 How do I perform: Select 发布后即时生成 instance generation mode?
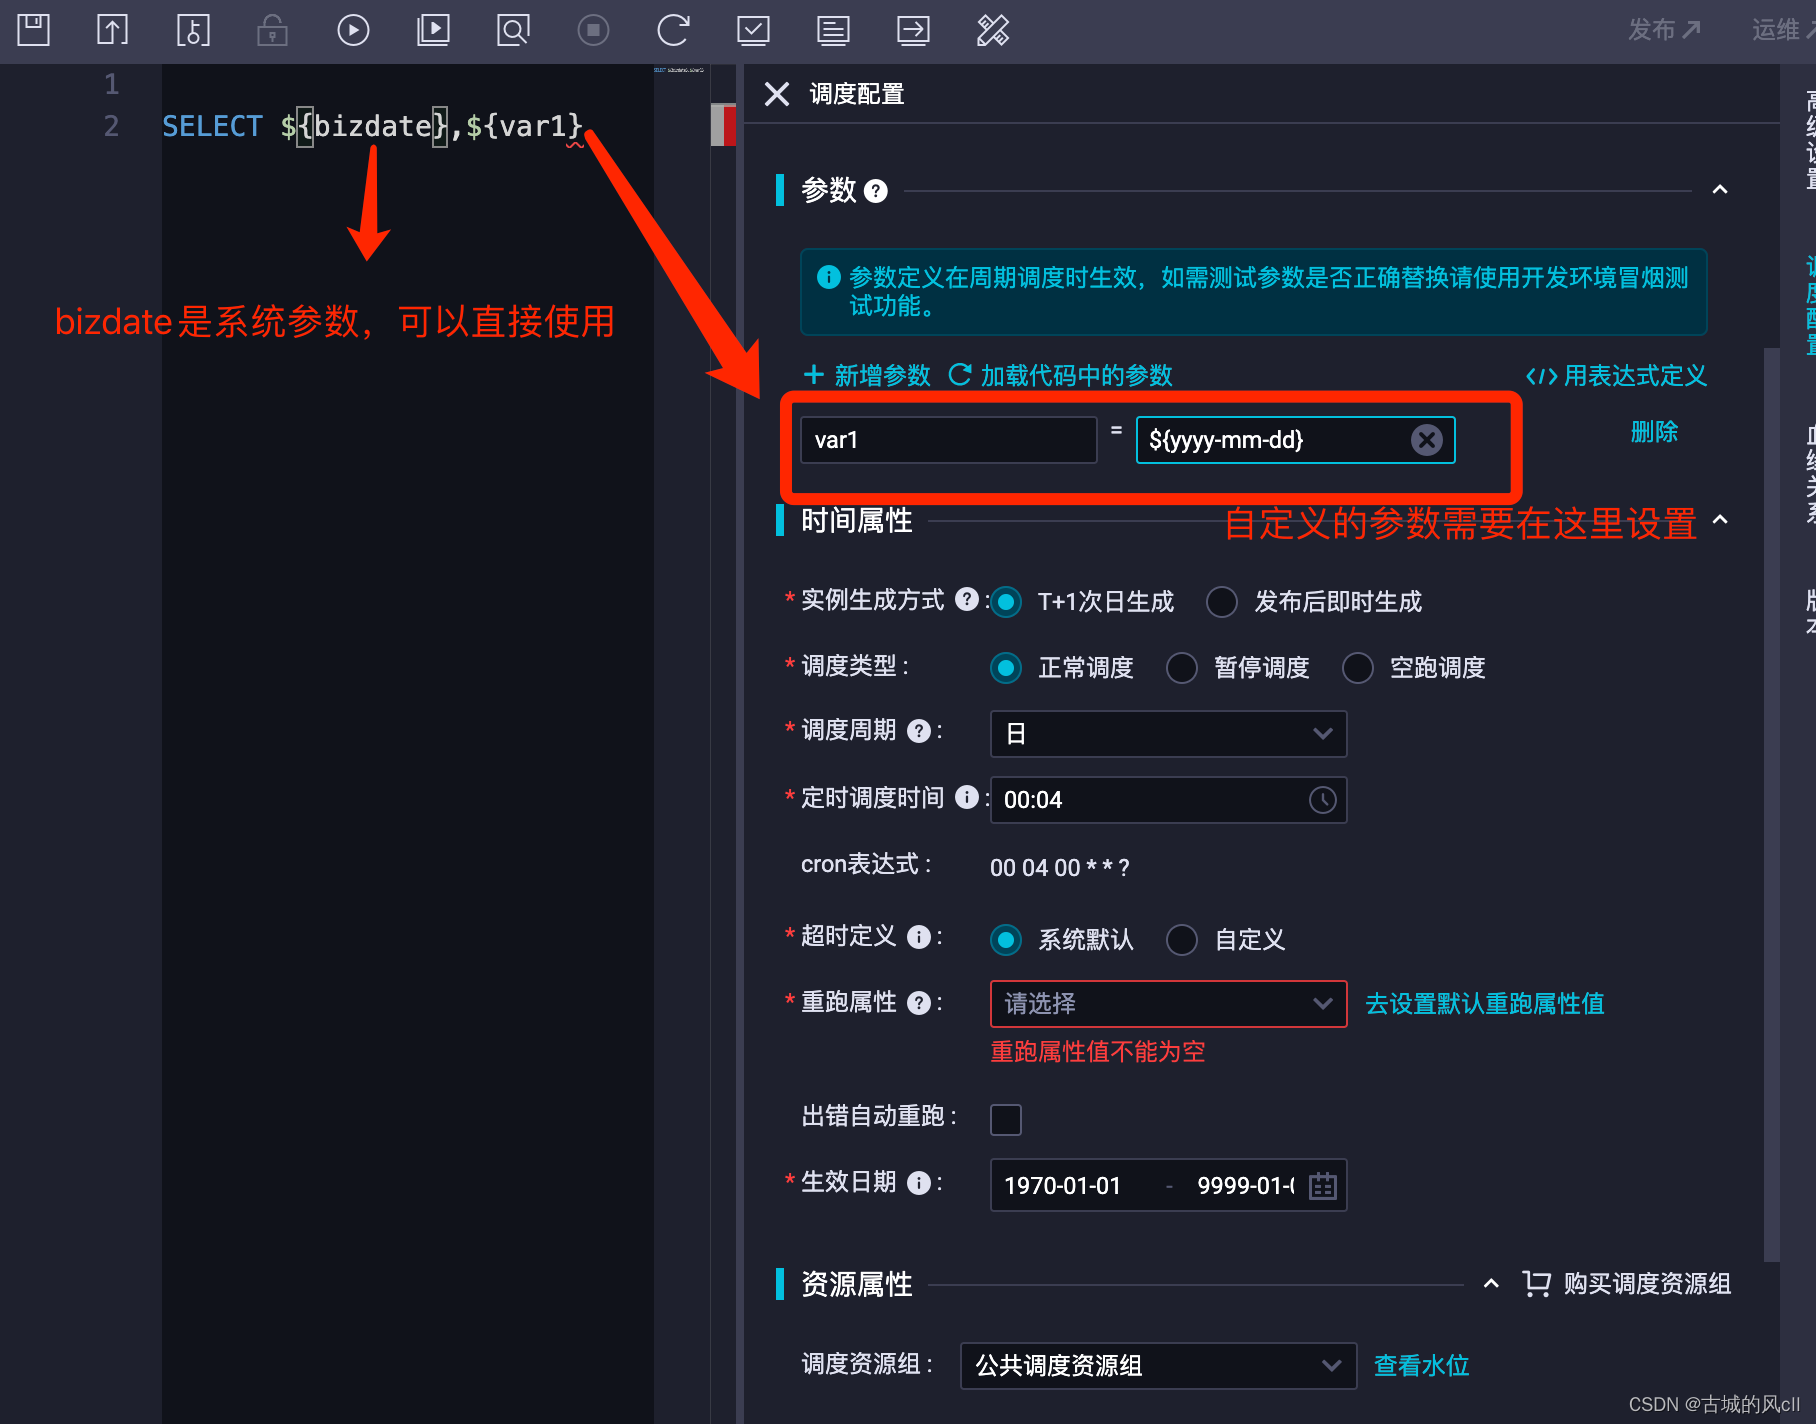point(1221,602)
